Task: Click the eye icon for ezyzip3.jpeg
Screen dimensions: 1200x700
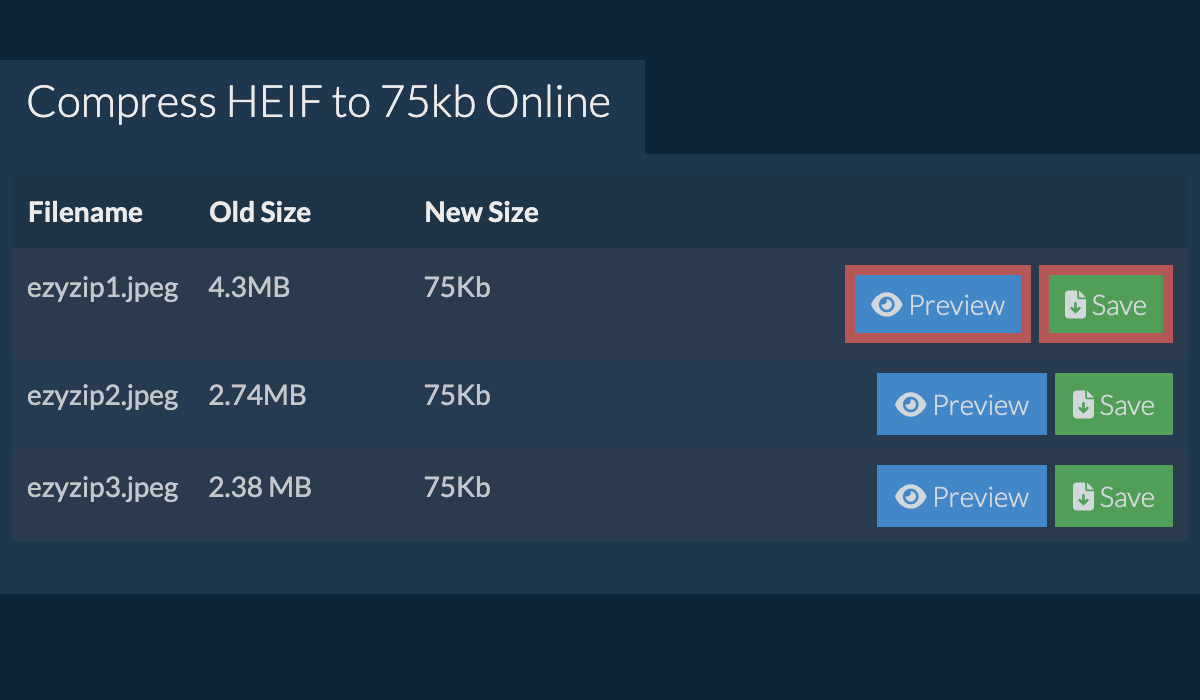Action: tap(910, 497)
